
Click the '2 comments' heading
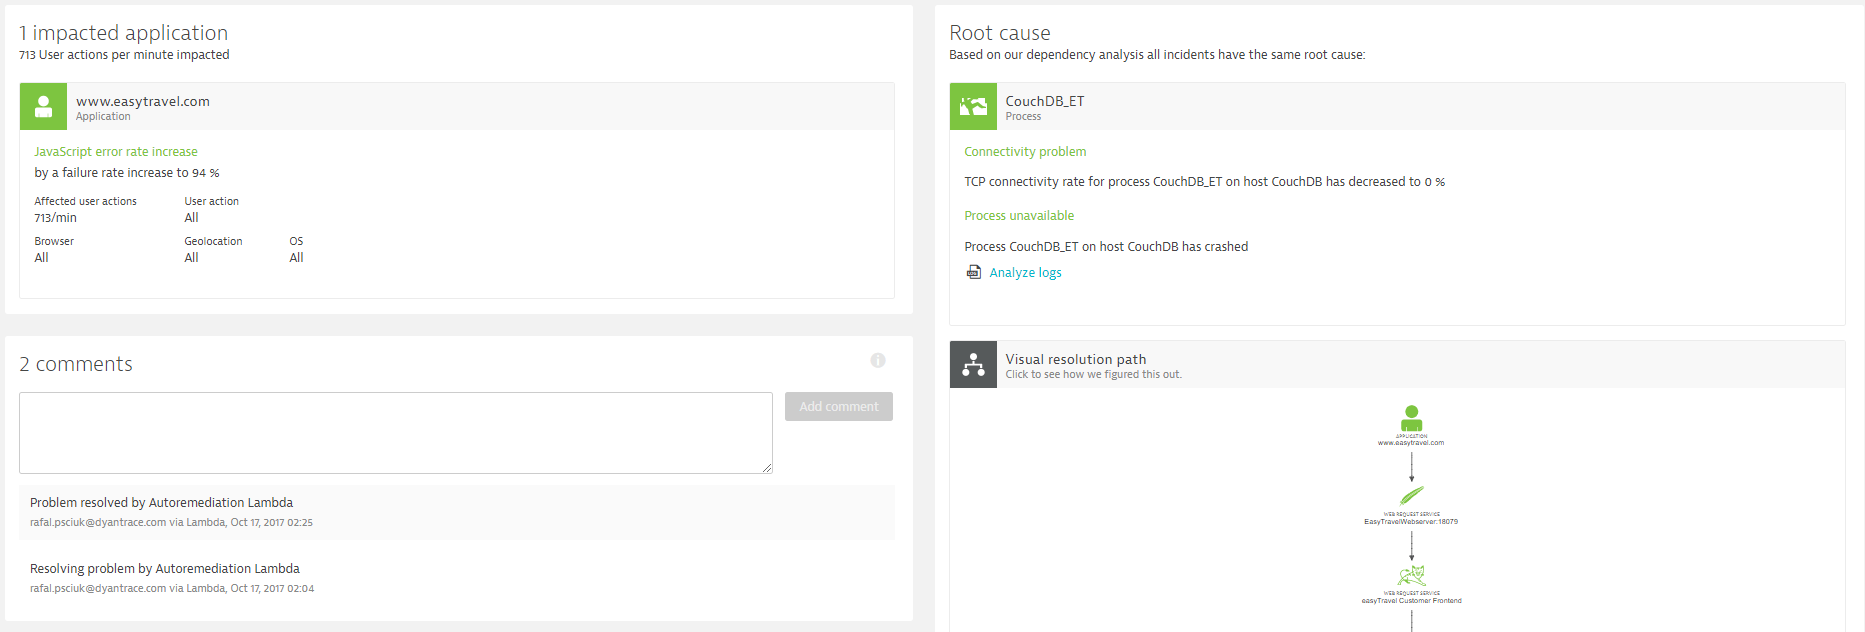point(76,364)
